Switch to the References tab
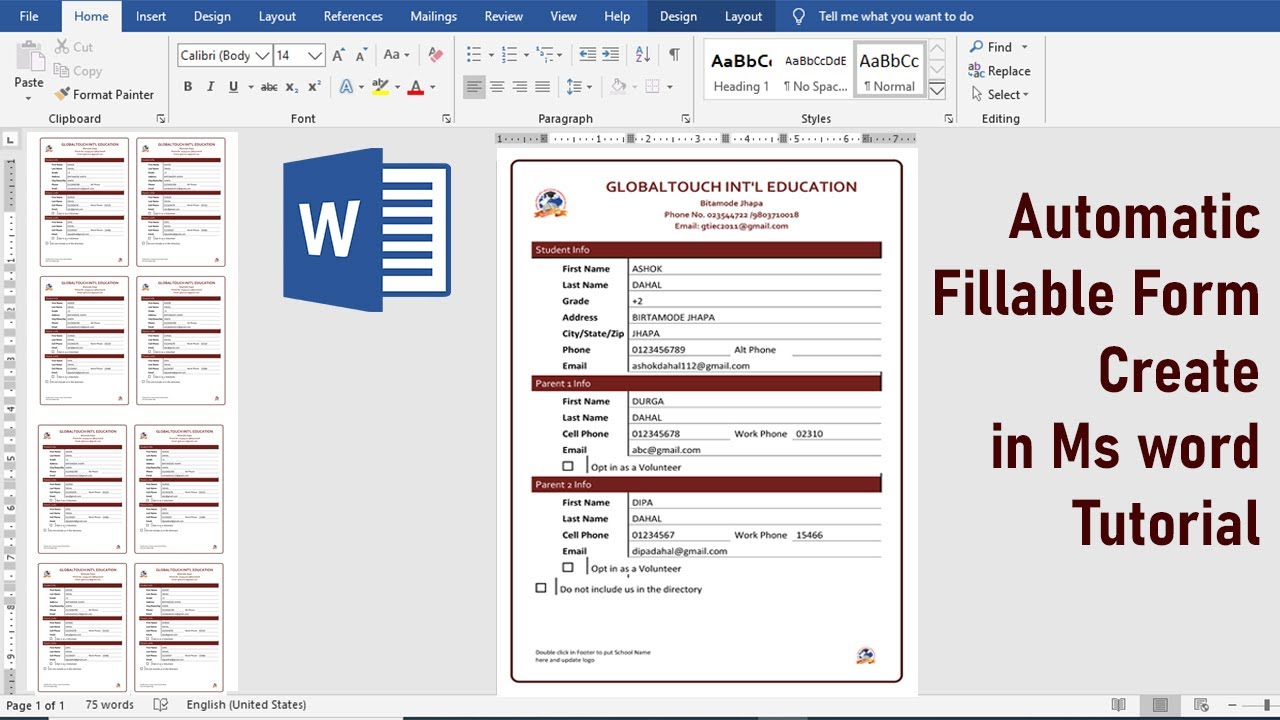This screenshot has width=1280, height=720. pyautogui.click(x=353, y=16)
